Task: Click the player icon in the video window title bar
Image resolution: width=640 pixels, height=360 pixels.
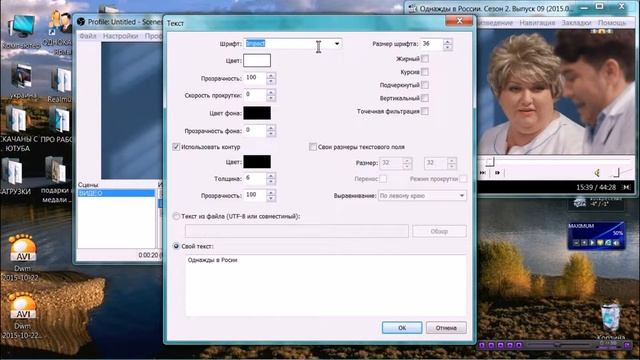Action: point(413,8)
